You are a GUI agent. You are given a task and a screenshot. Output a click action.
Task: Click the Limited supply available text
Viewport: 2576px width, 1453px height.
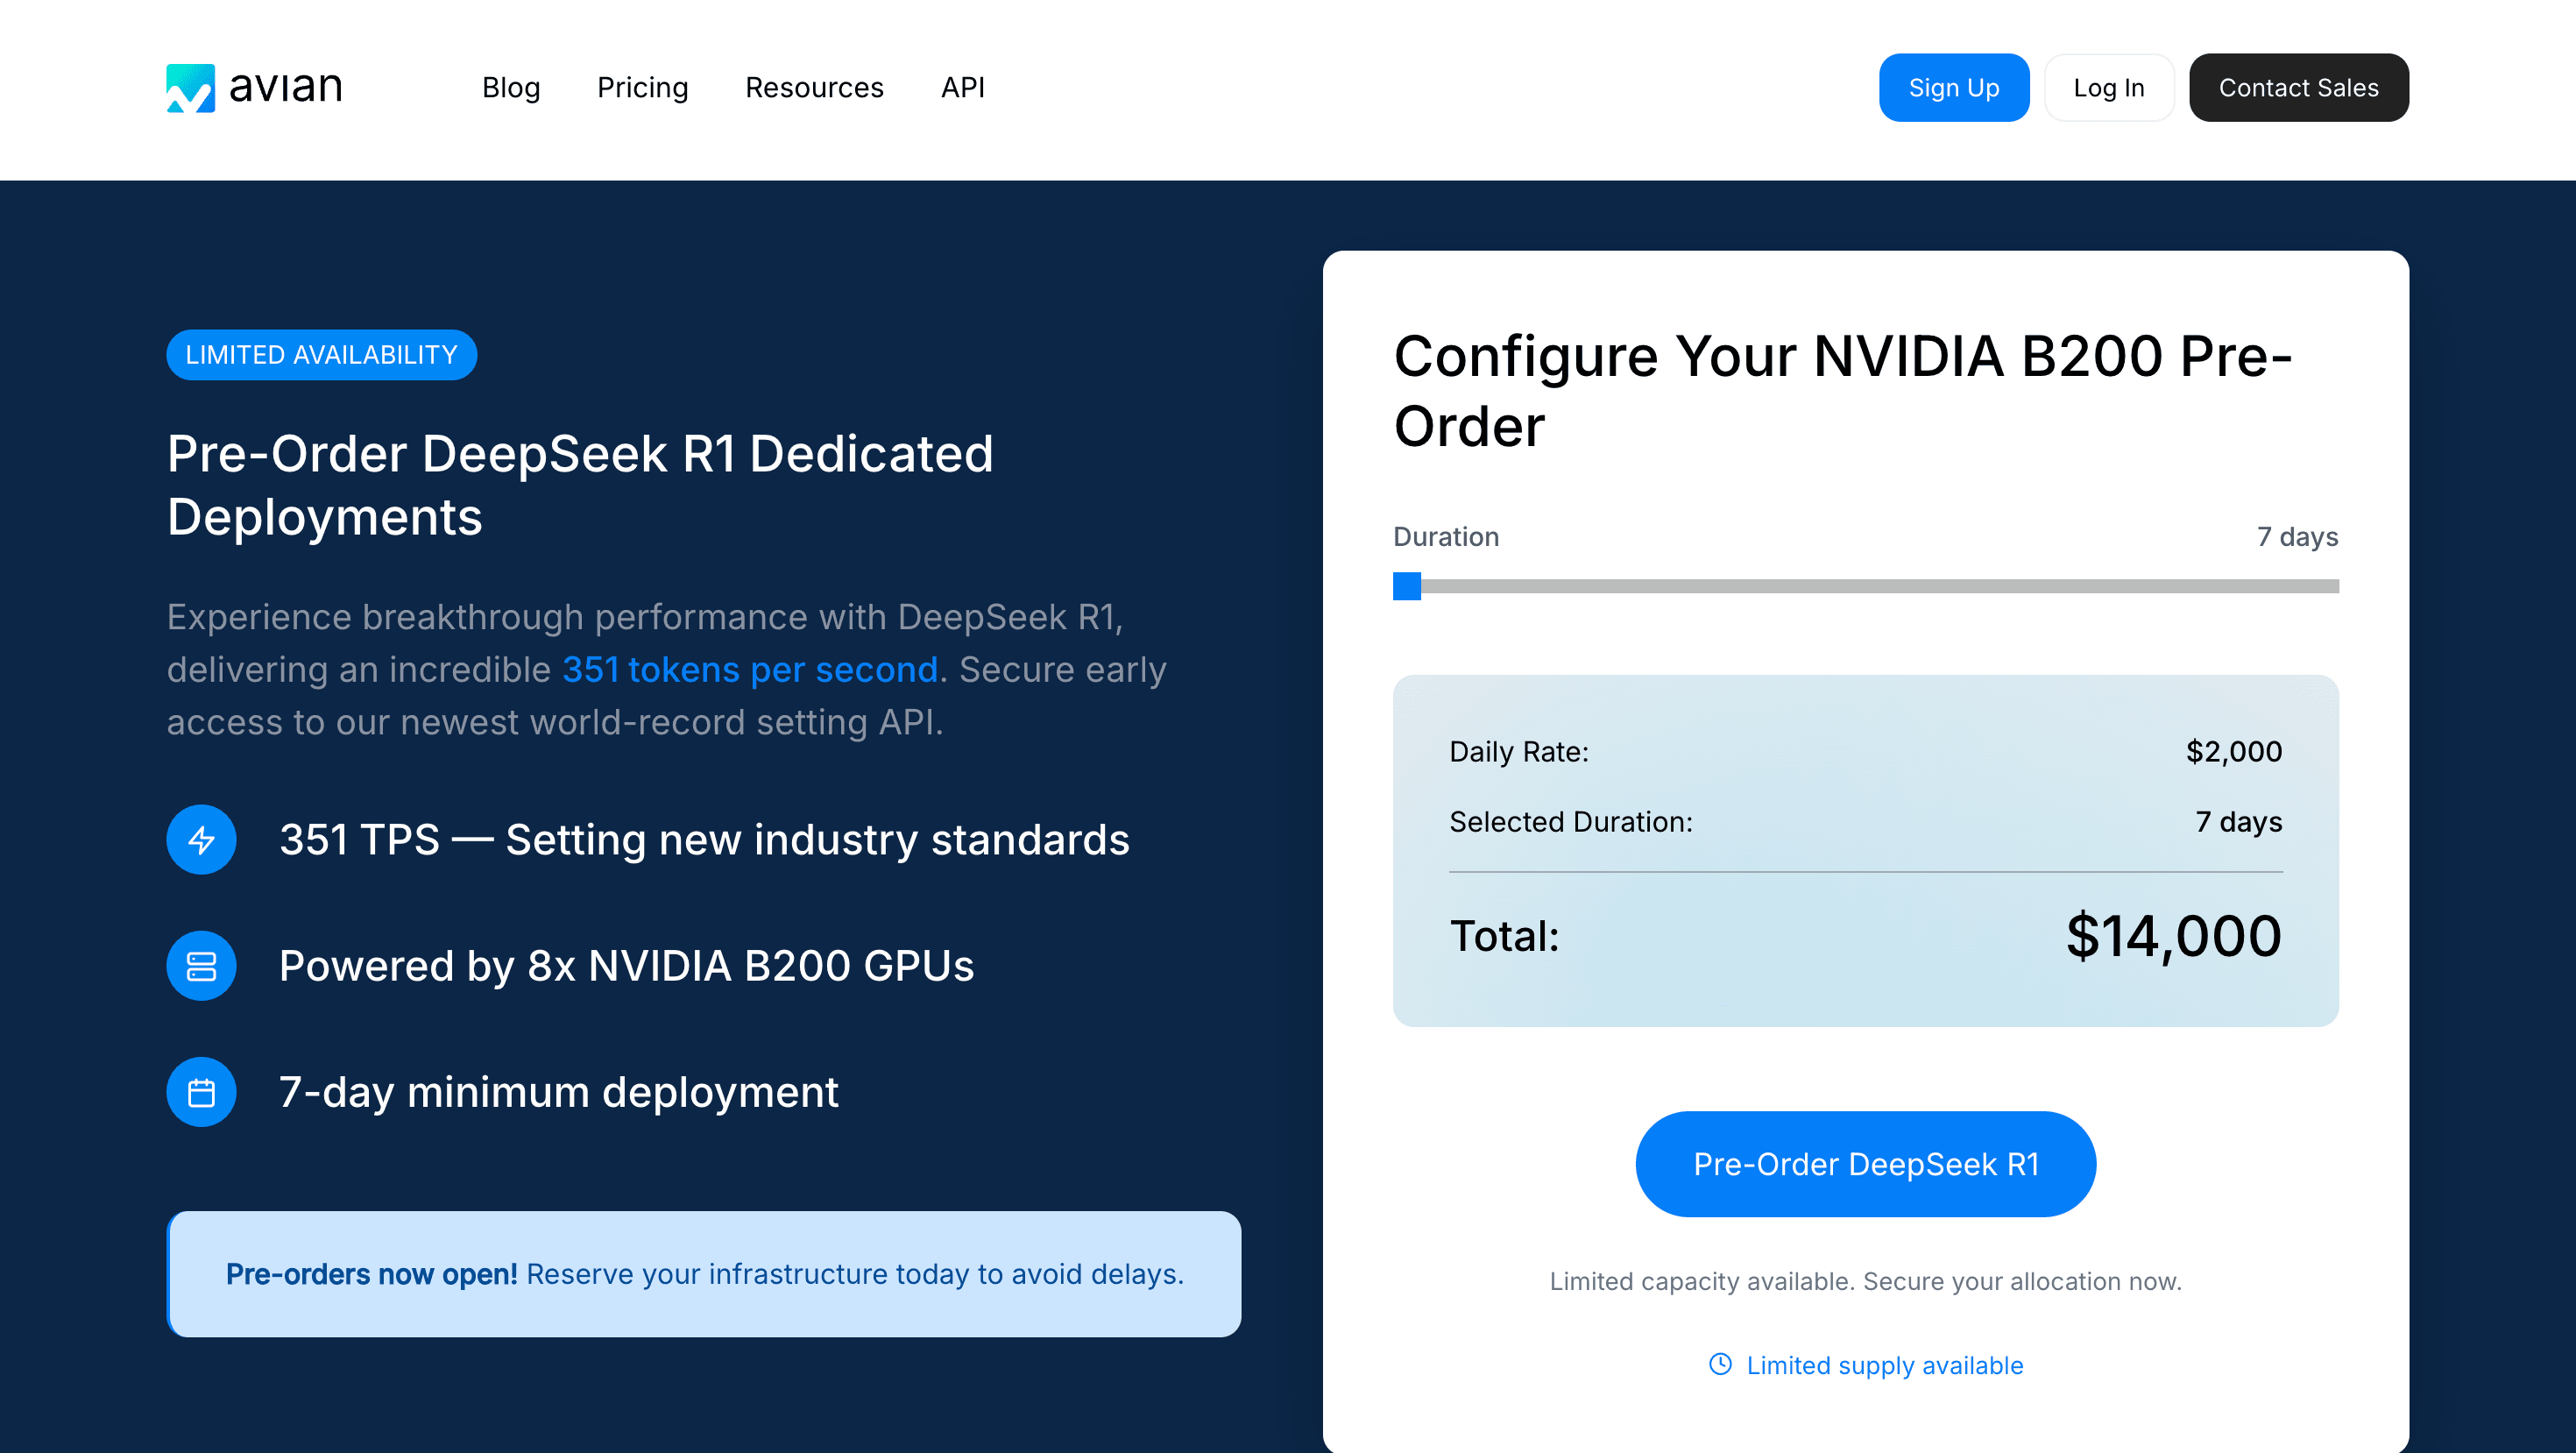1885,1365
